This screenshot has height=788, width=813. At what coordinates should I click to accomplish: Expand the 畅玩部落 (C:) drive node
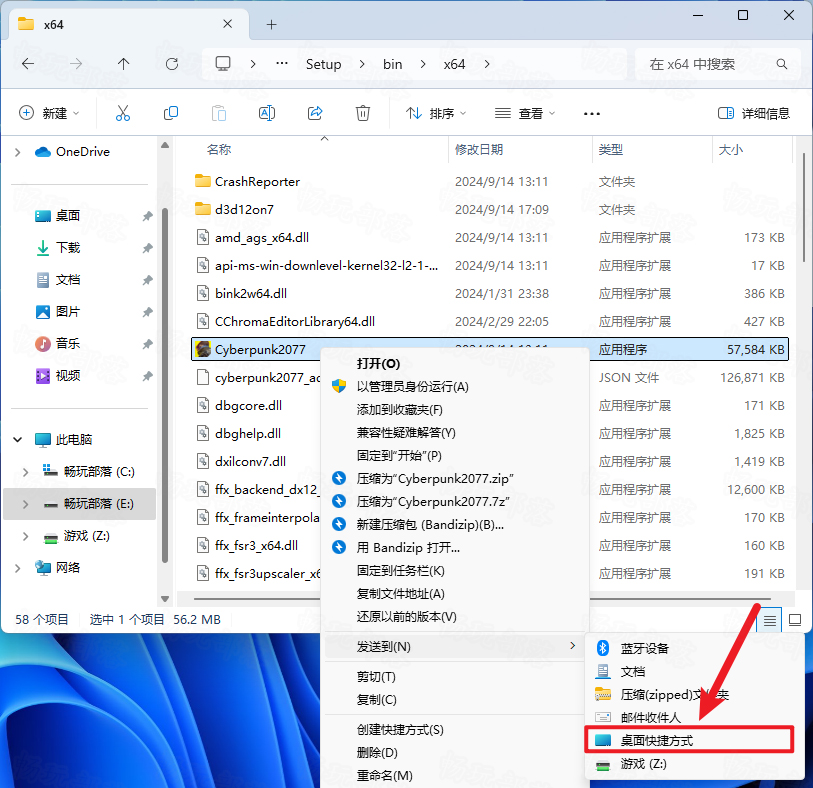click(25, 472)
